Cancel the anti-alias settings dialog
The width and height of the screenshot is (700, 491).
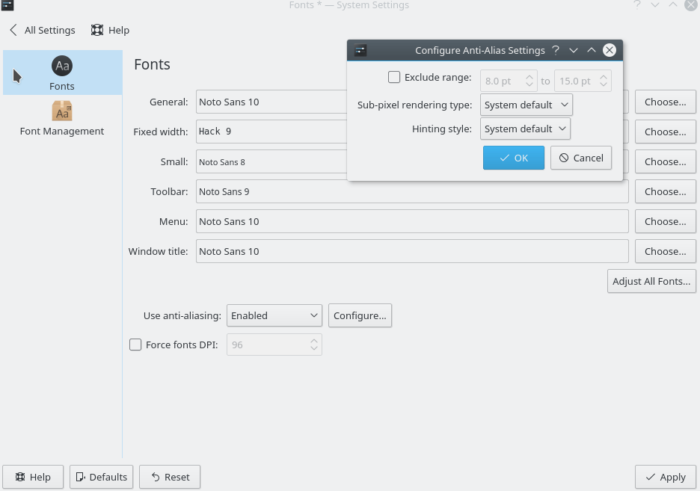(581, 158)
